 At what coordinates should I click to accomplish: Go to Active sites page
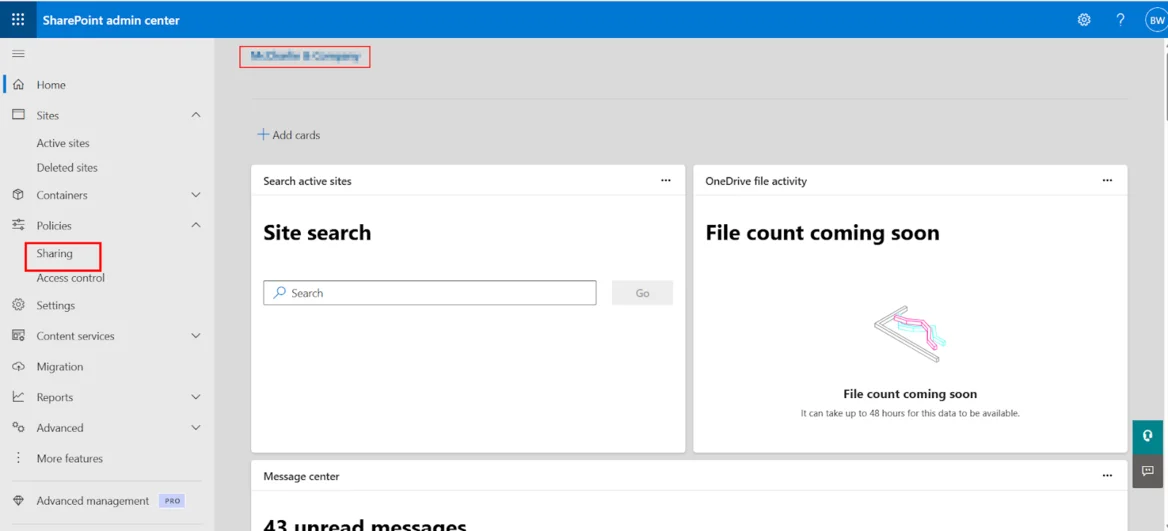[x=63, y=143]
